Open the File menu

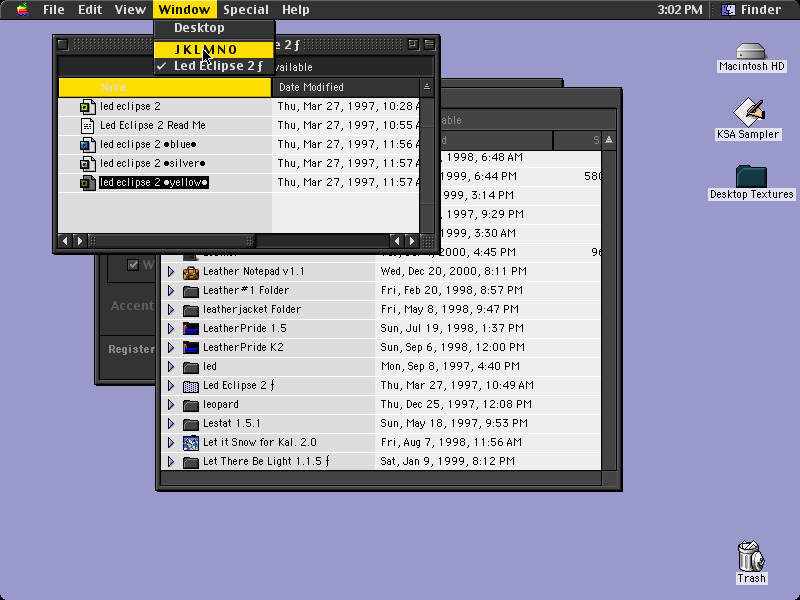click(x=54, y=10)
